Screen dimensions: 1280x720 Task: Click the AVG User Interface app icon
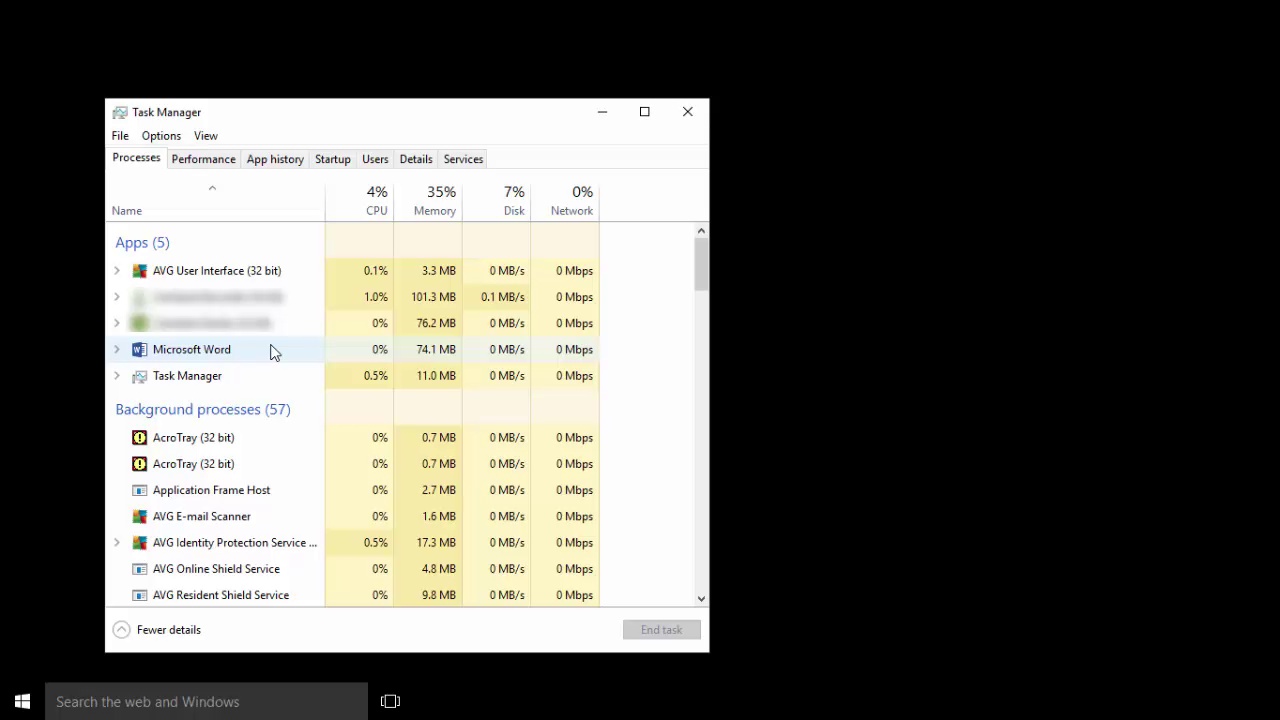tap(140, 271)
